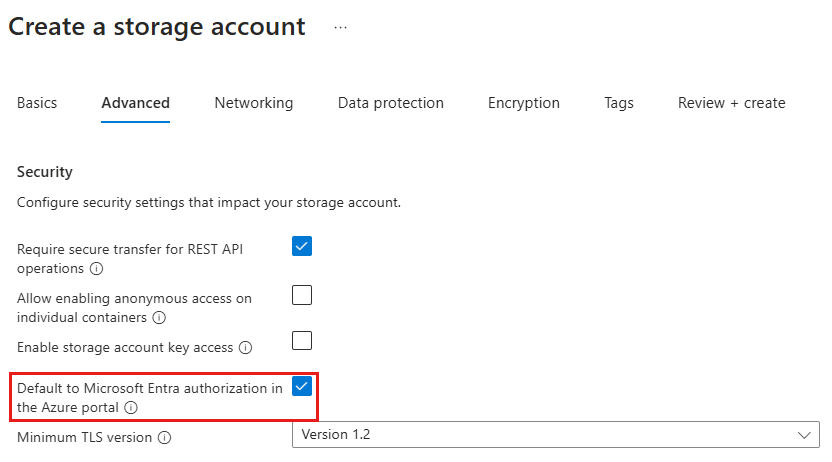The image size is (832, 462).
Task: Show info for storage account key access
Action: coord(246,348)
